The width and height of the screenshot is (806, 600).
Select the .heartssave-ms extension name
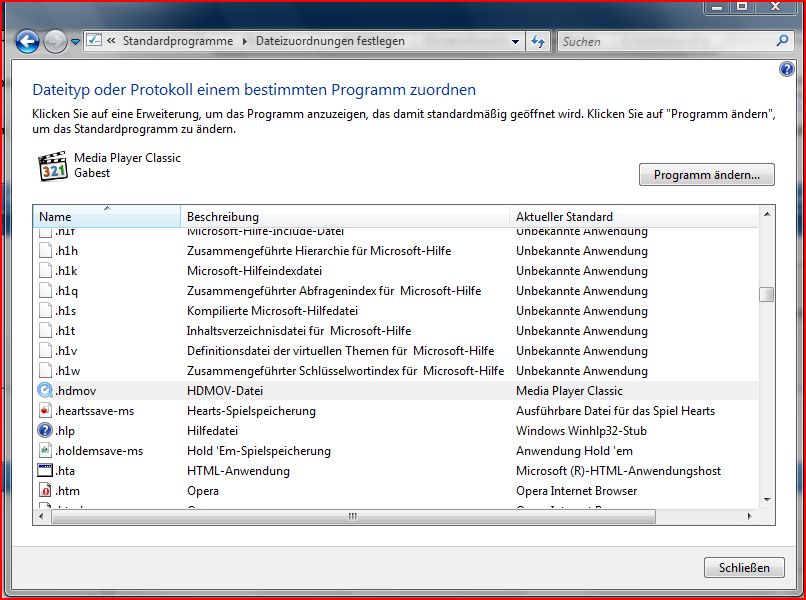click(95, 411)
